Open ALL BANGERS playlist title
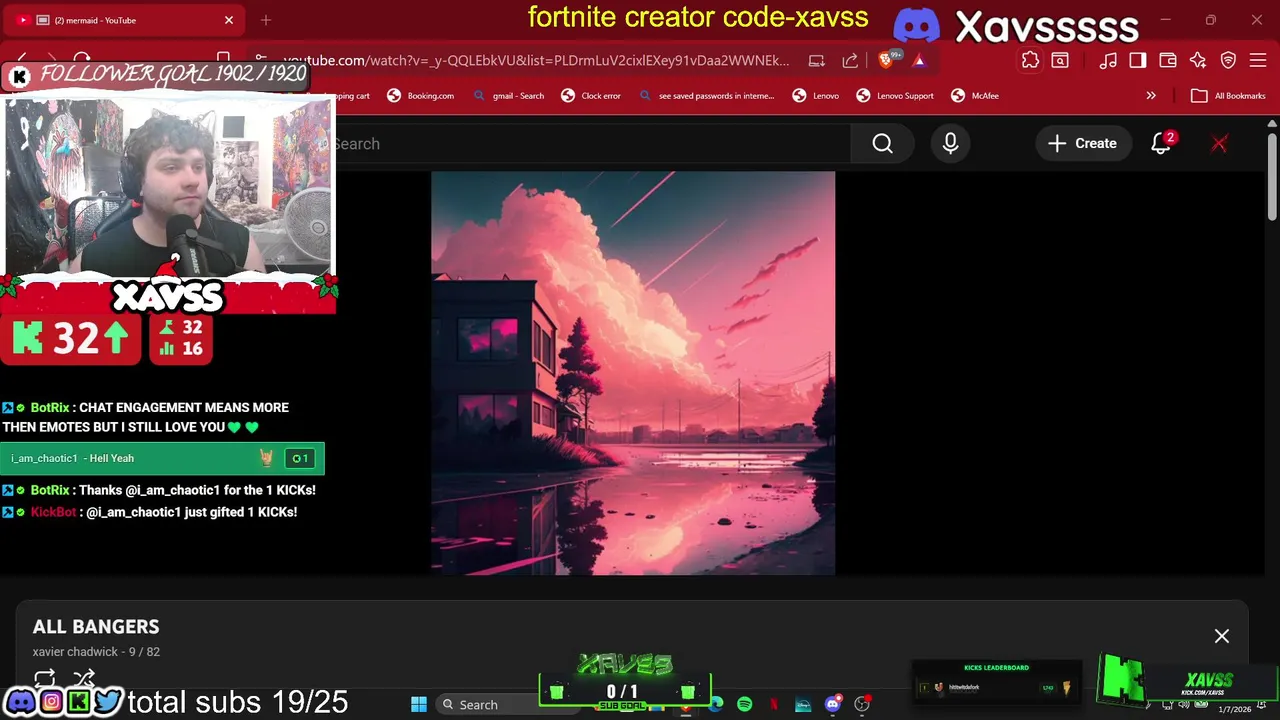The height and width of the screenshot is (720, 1280). point(96,627)
